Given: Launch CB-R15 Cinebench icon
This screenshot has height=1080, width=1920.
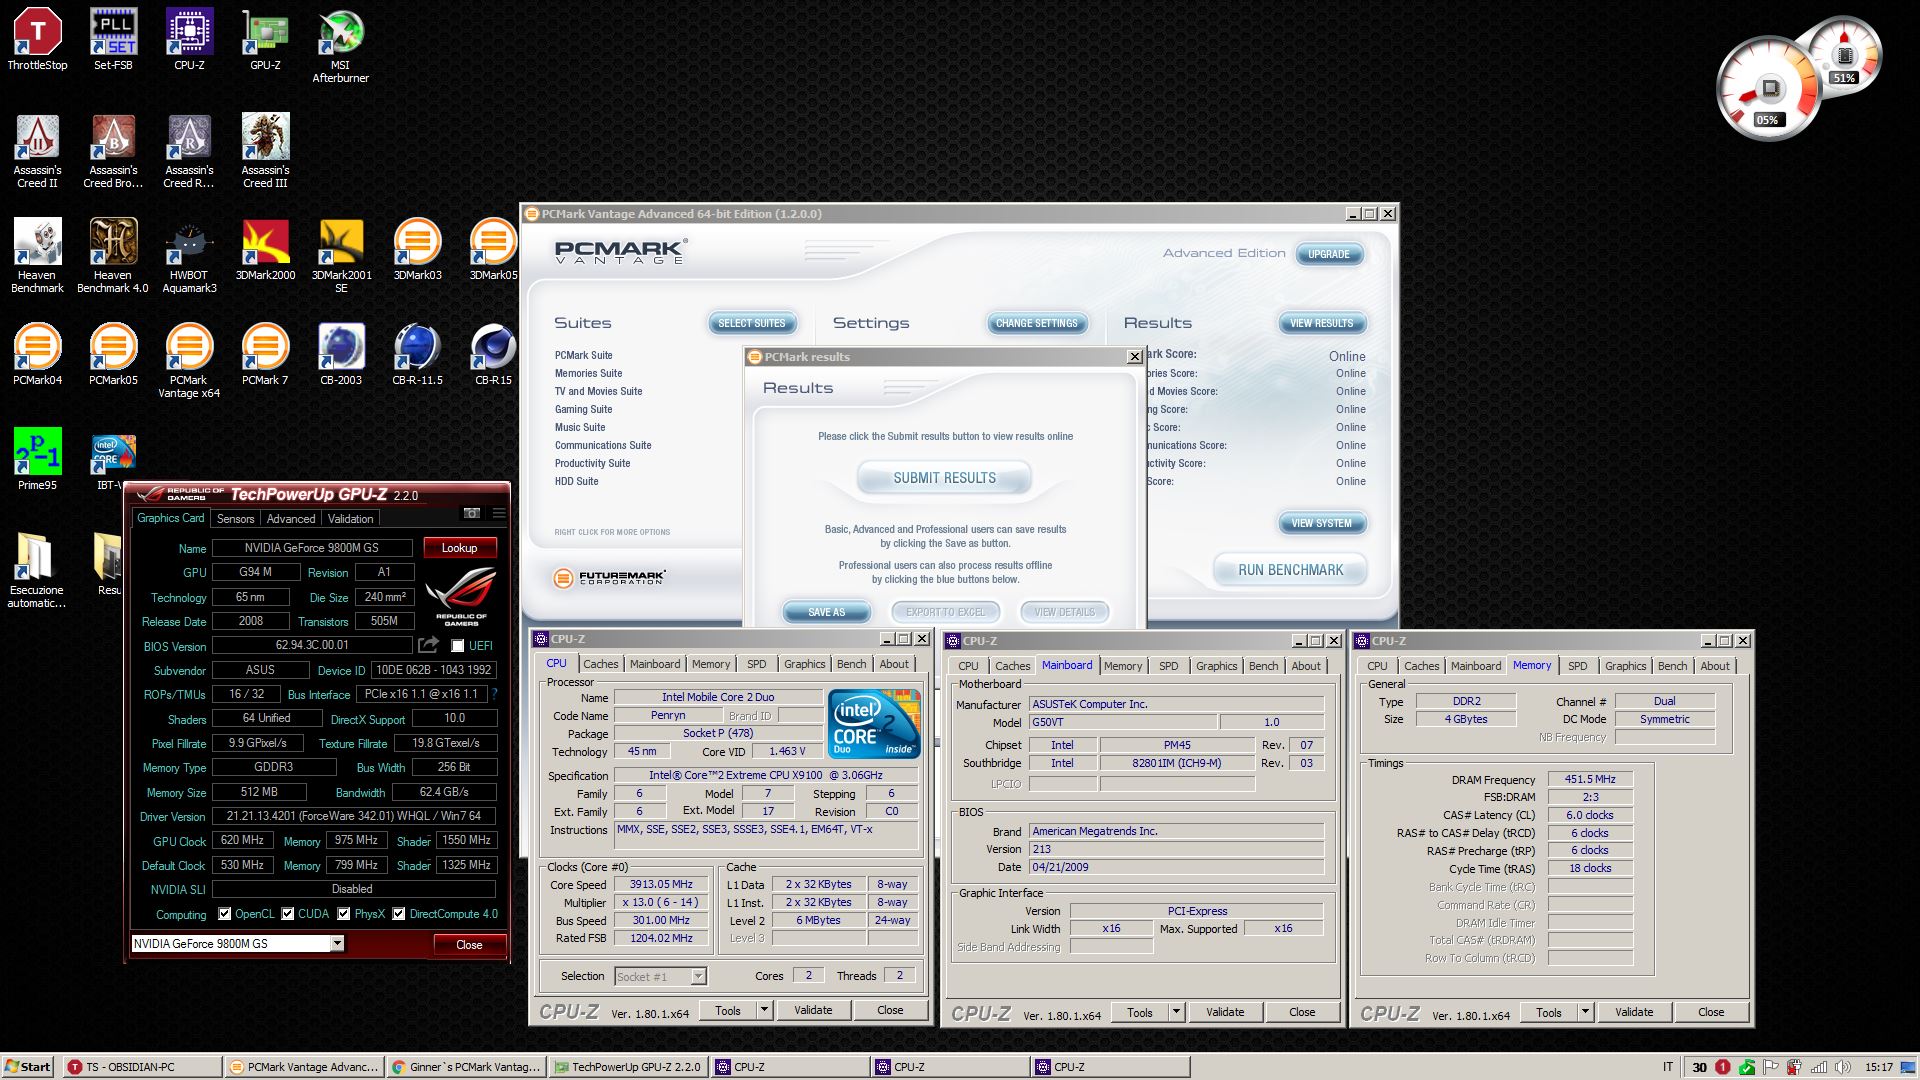Looking at the screenshot, I should point(493,355).
